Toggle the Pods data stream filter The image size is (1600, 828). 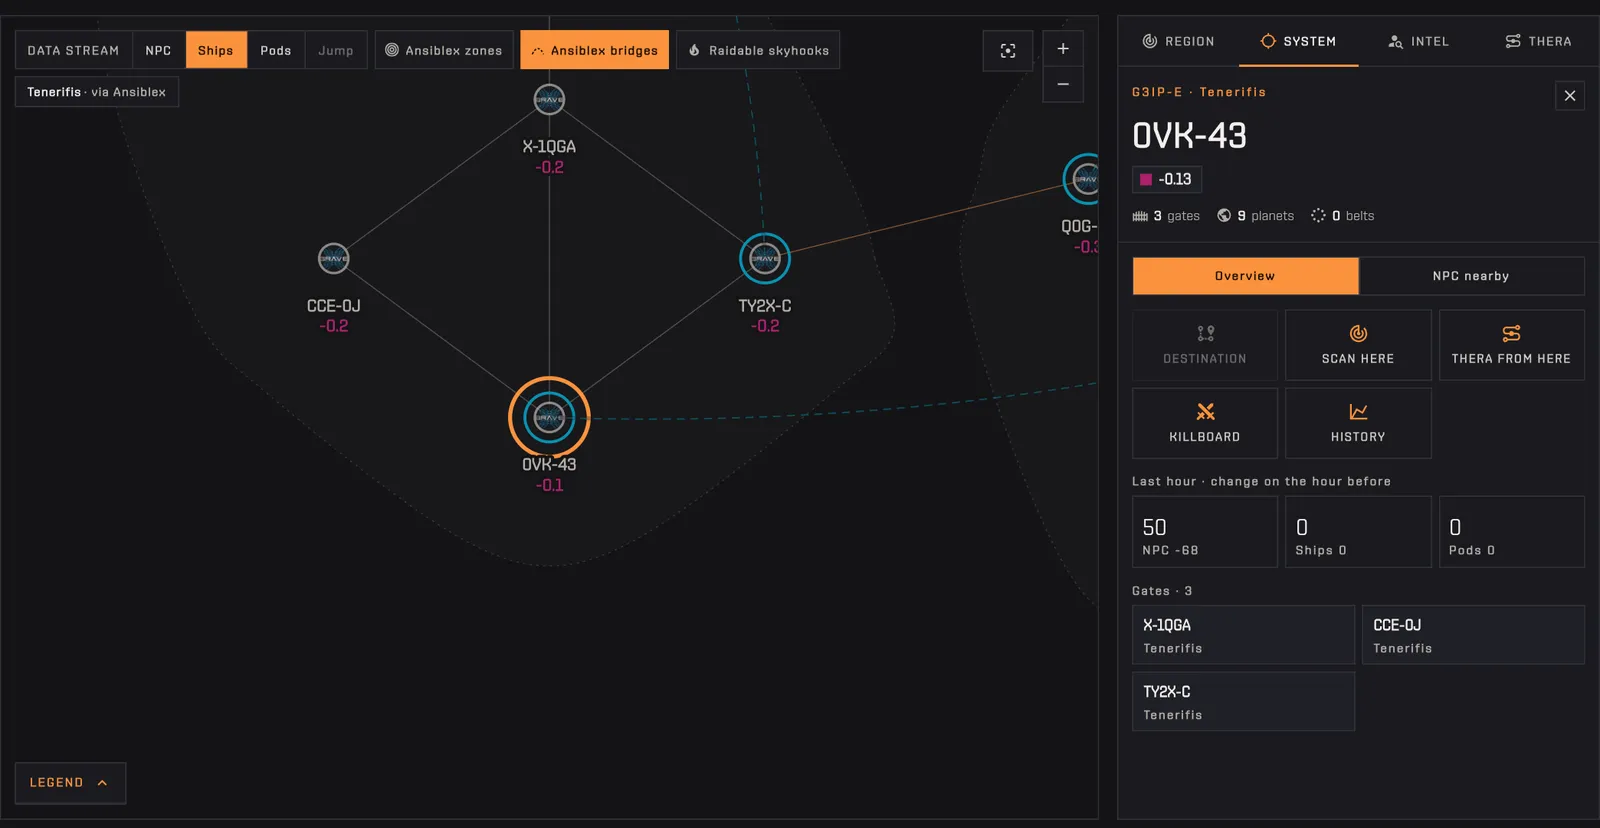(x=276, y=50)
